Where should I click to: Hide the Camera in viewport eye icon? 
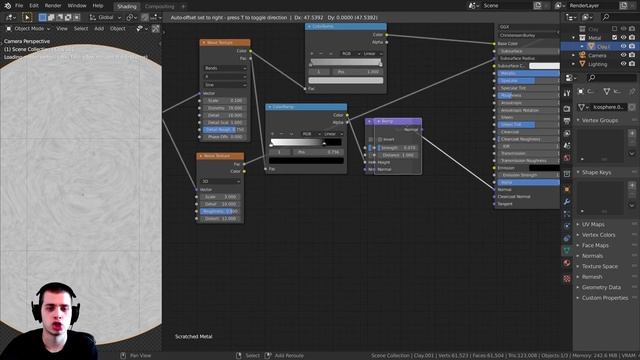623,55
